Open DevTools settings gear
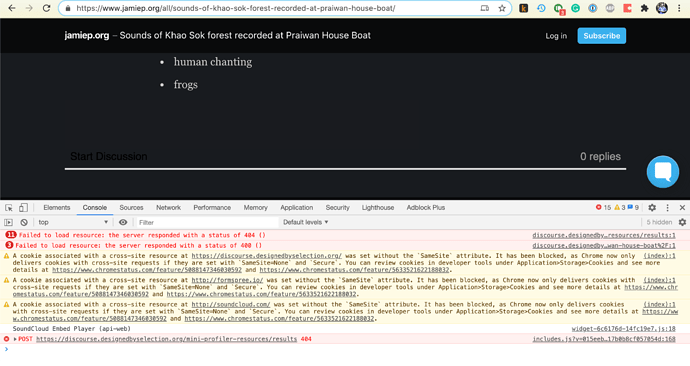The image size is (690, 366). [652, 208]
